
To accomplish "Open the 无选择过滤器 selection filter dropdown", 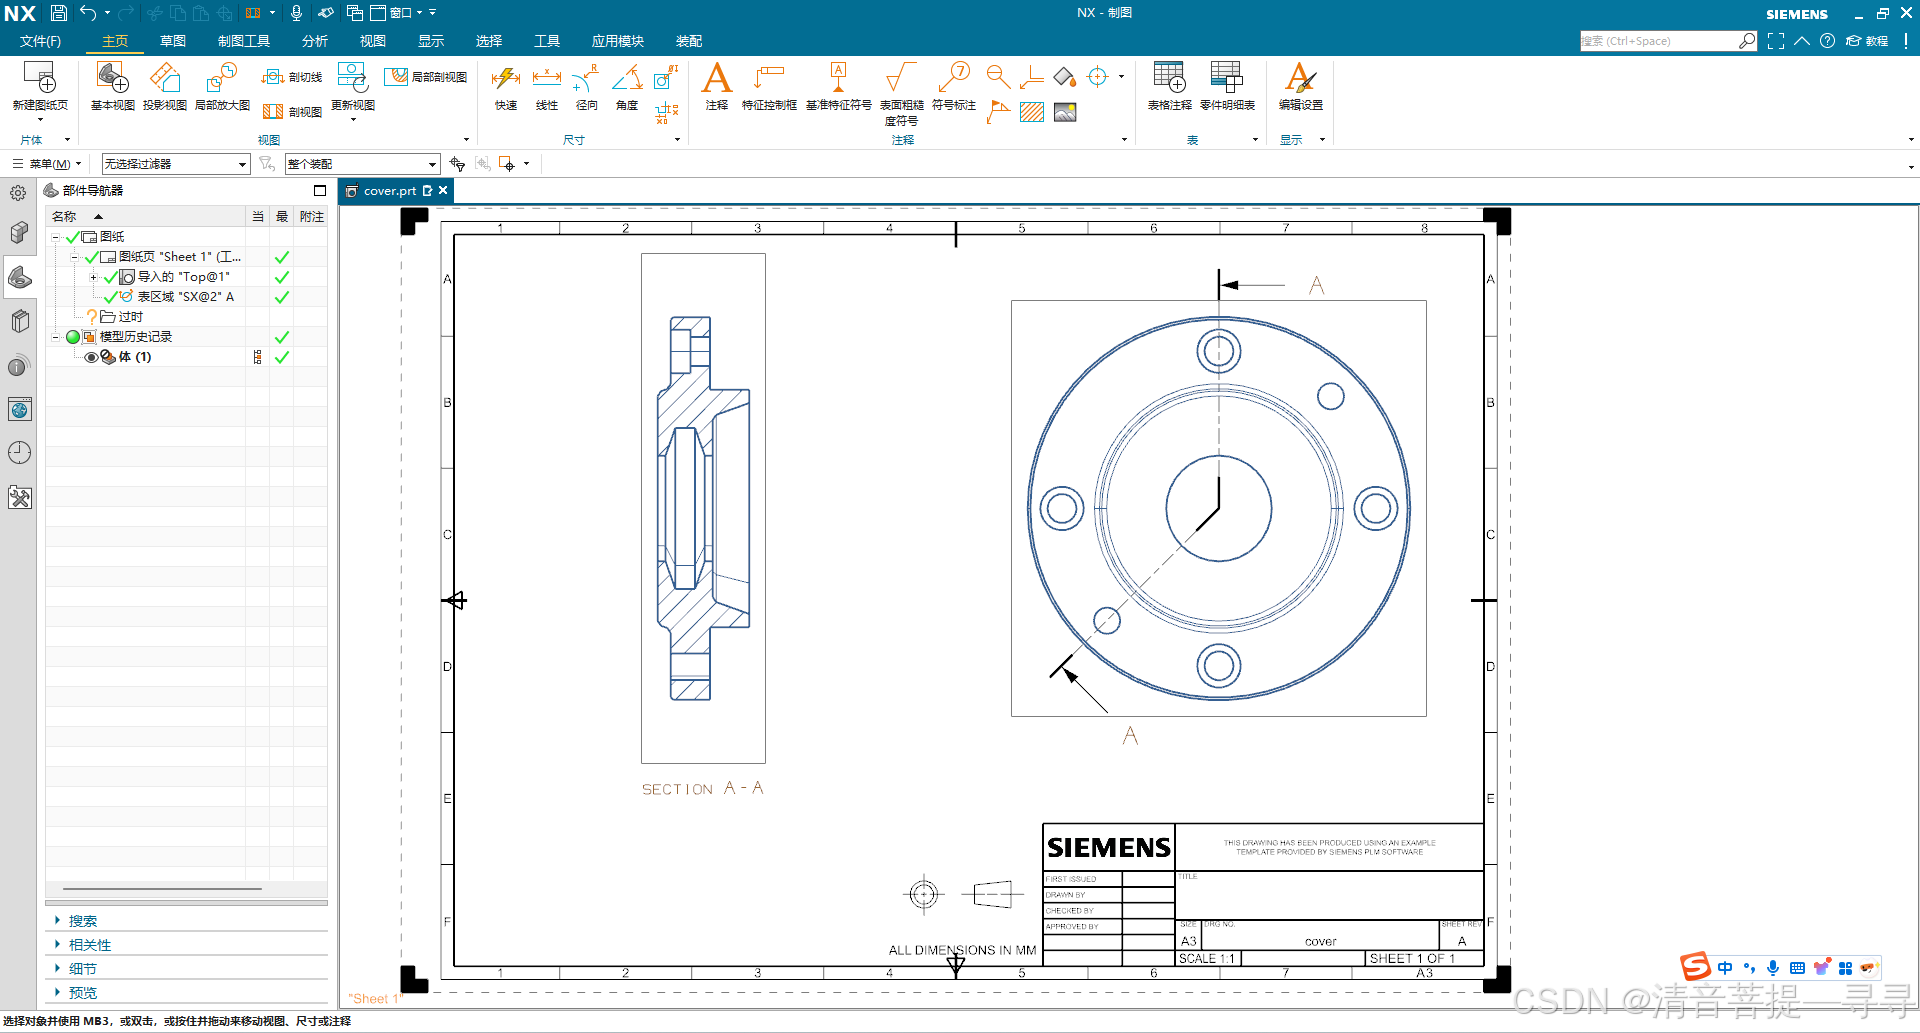I will tap(175, 164).
